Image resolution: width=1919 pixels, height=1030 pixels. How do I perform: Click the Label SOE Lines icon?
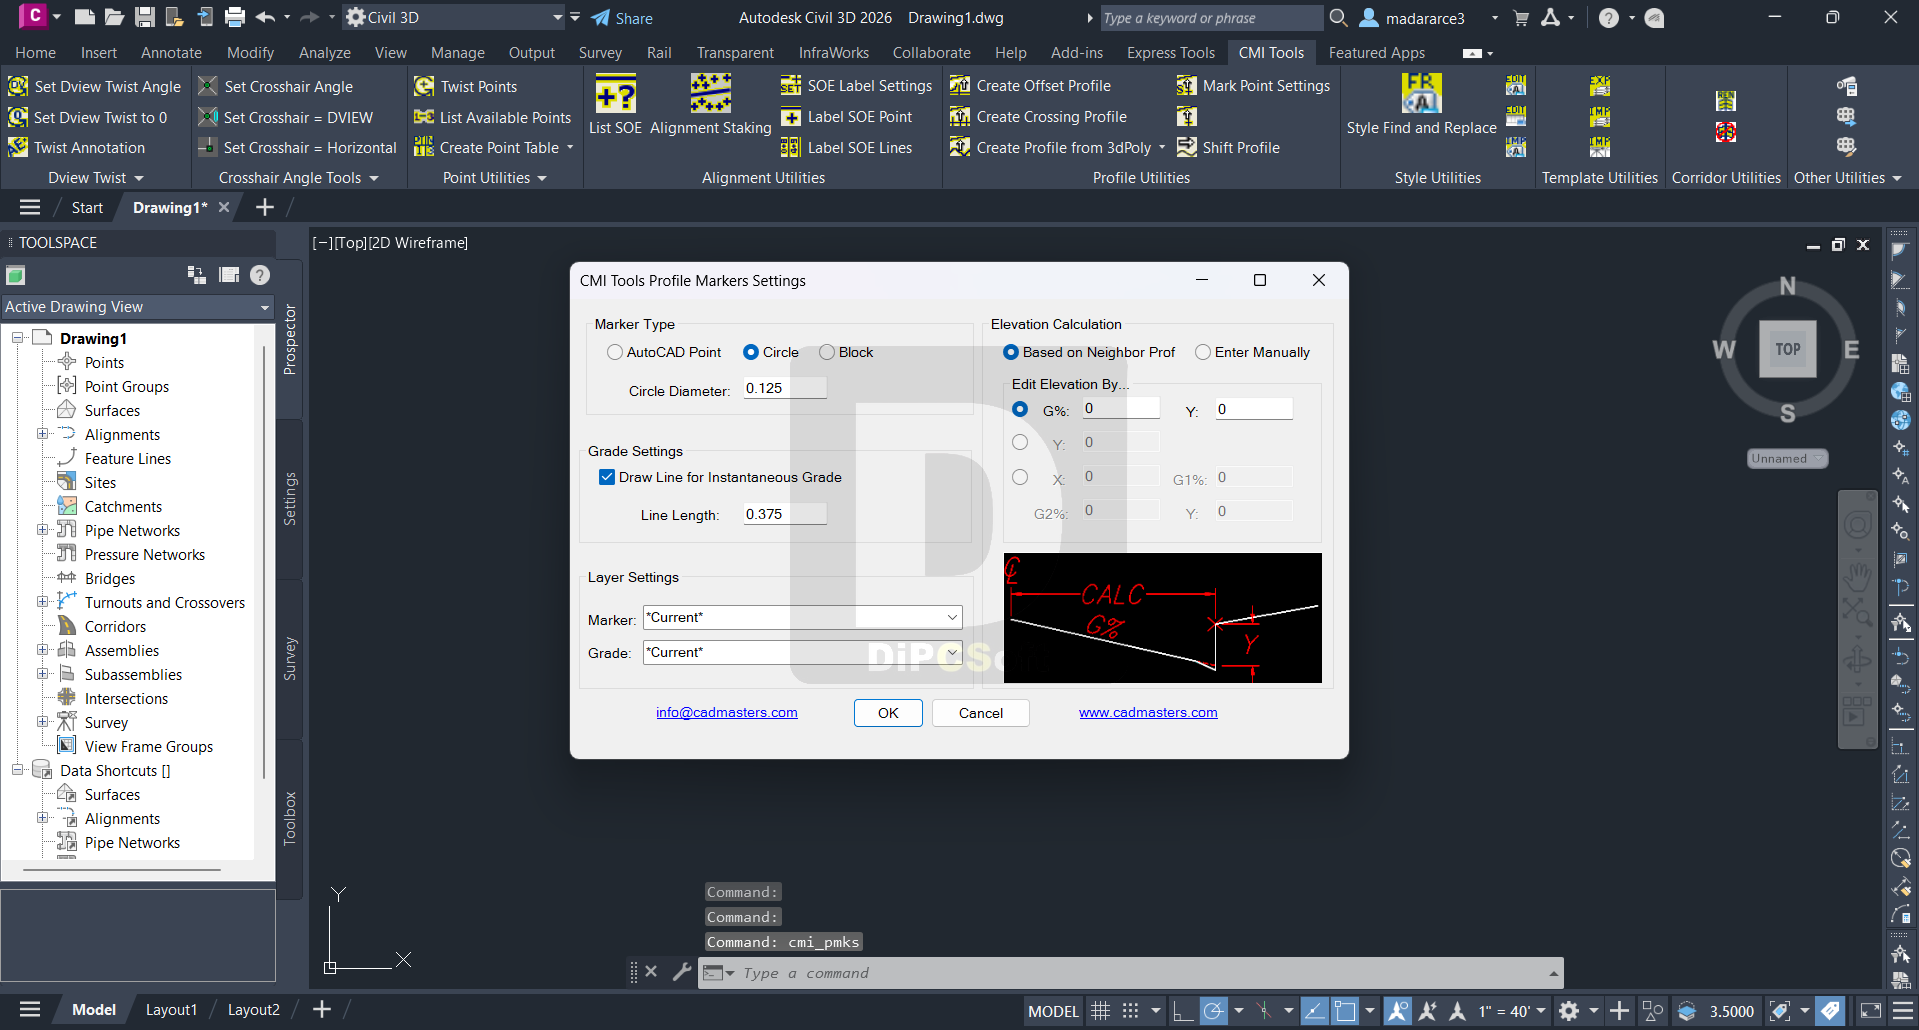[791, 148]
